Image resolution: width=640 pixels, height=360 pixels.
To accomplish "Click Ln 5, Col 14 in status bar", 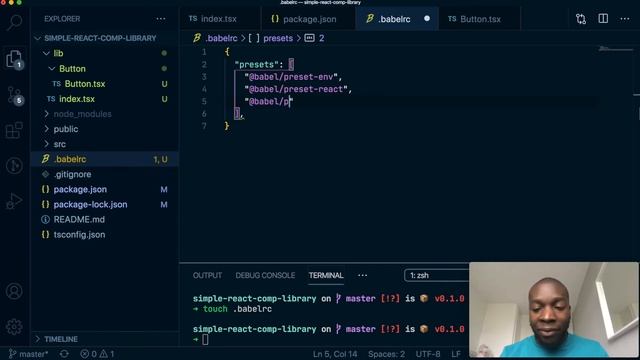I will pyautogui.click(x=335, y=354).
